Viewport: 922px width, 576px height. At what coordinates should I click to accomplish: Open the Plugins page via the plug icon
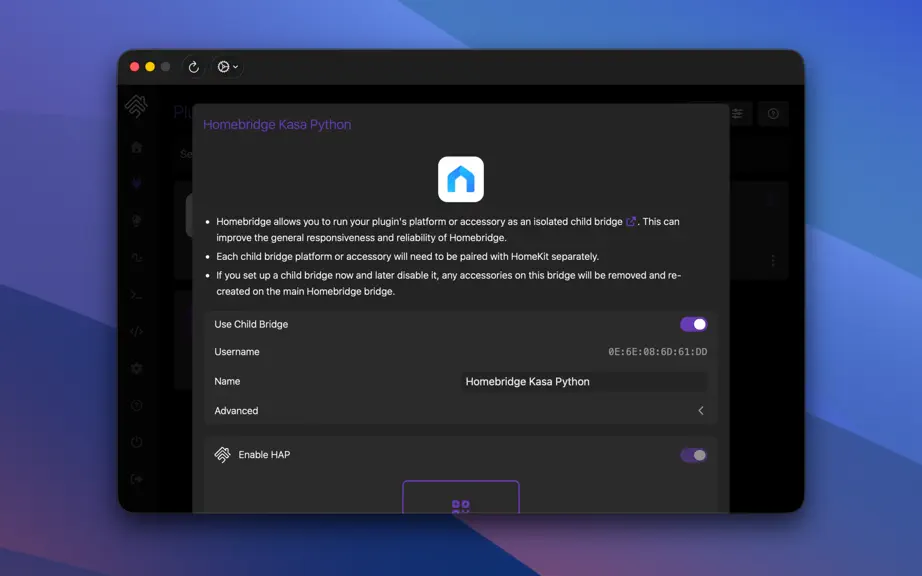(136, 184)
